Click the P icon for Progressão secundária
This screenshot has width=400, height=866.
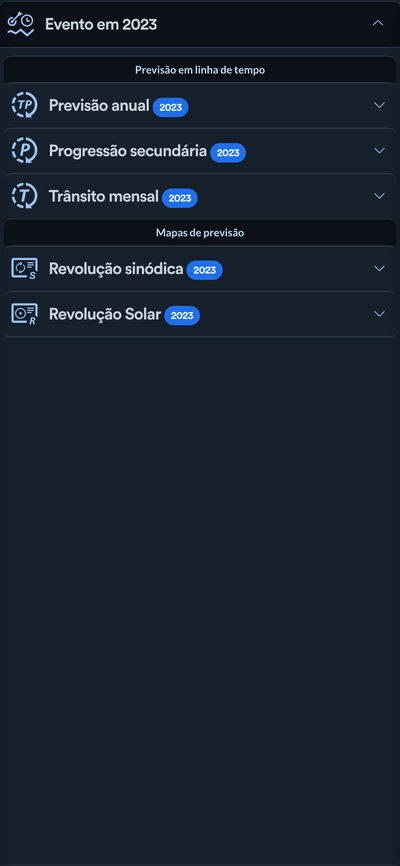24,150
